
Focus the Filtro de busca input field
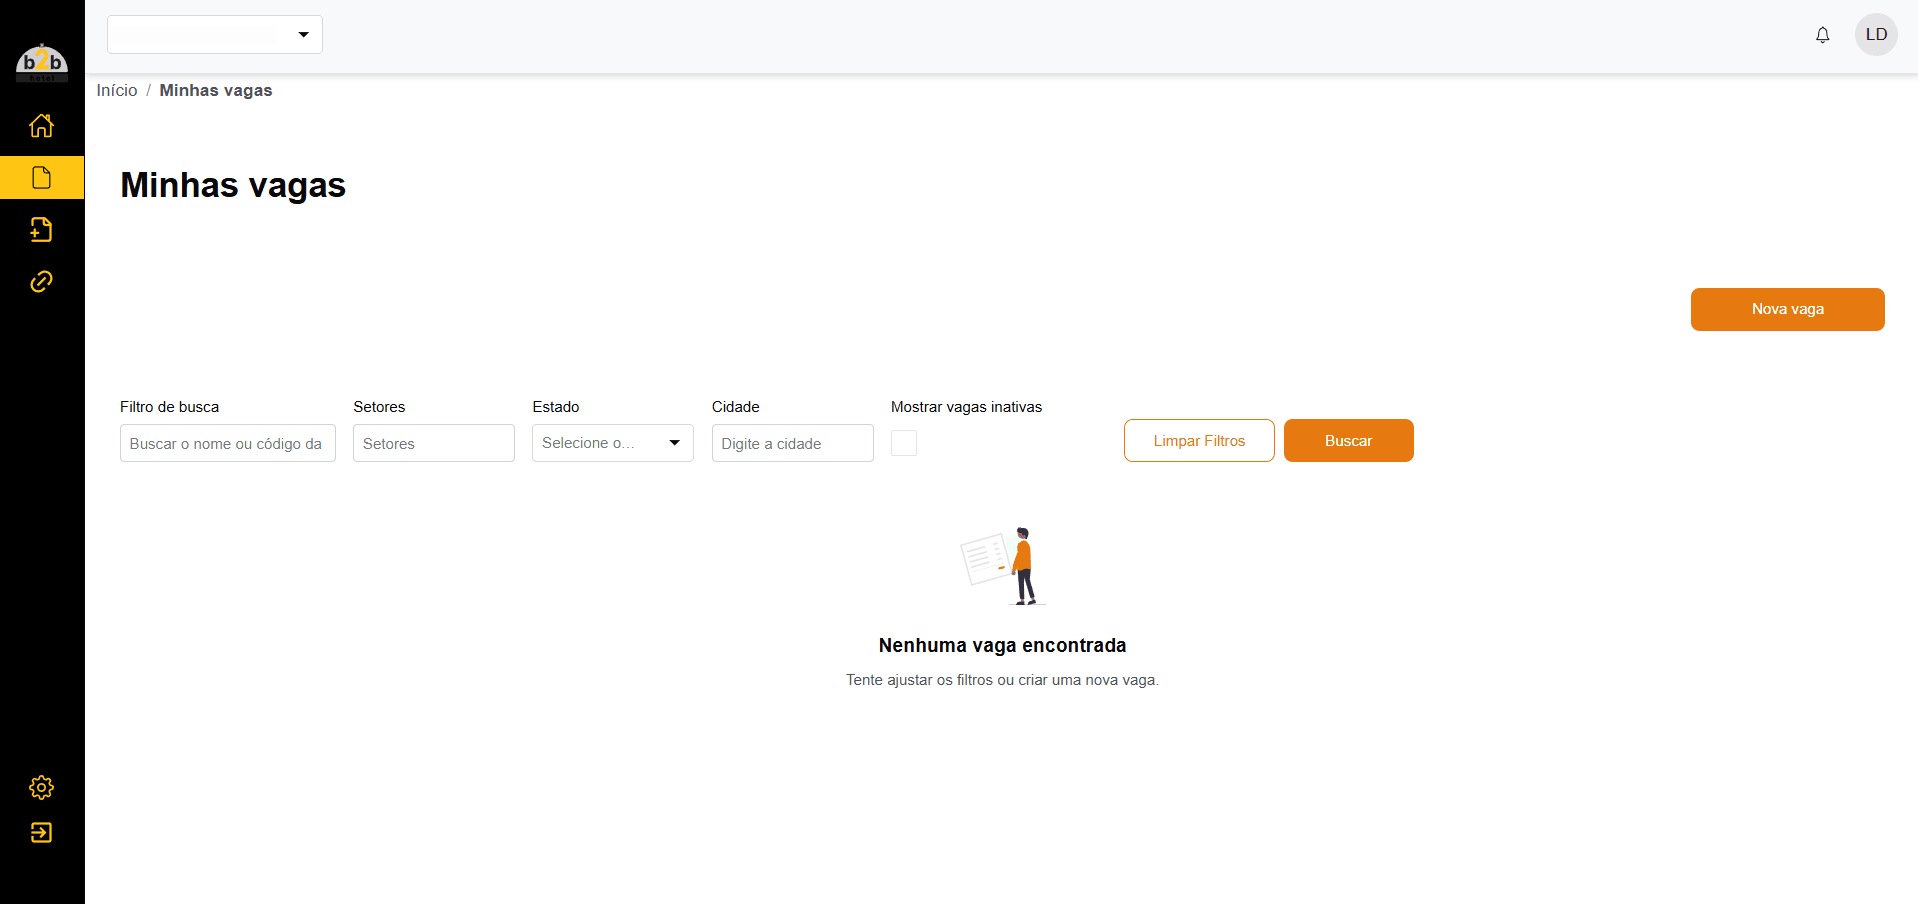[228, 443]
